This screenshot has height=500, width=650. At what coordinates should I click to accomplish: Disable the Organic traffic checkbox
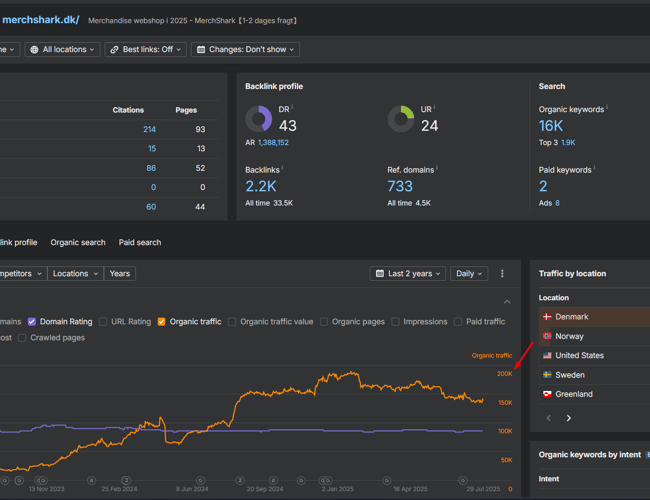pyautogui.click(x=161, y=322)
